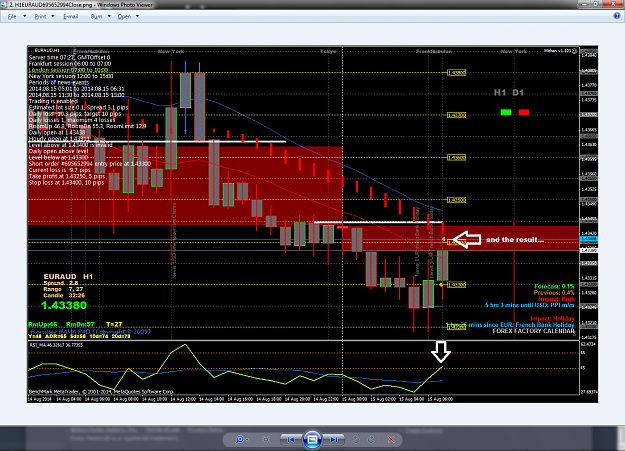Click the displayed EURAUD chart image

[312, 224]
